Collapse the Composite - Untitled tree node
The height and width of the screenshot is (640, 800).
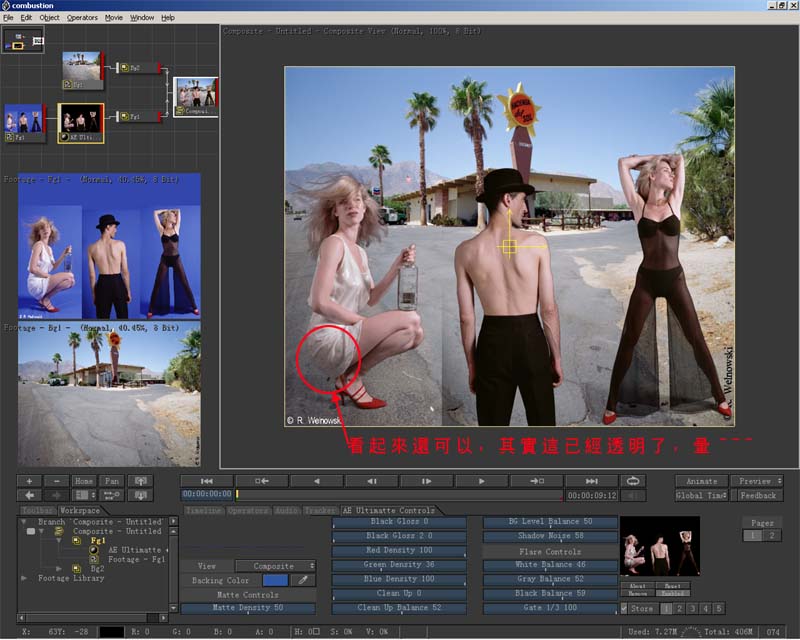pyautogui.click(x=41, y=531)
